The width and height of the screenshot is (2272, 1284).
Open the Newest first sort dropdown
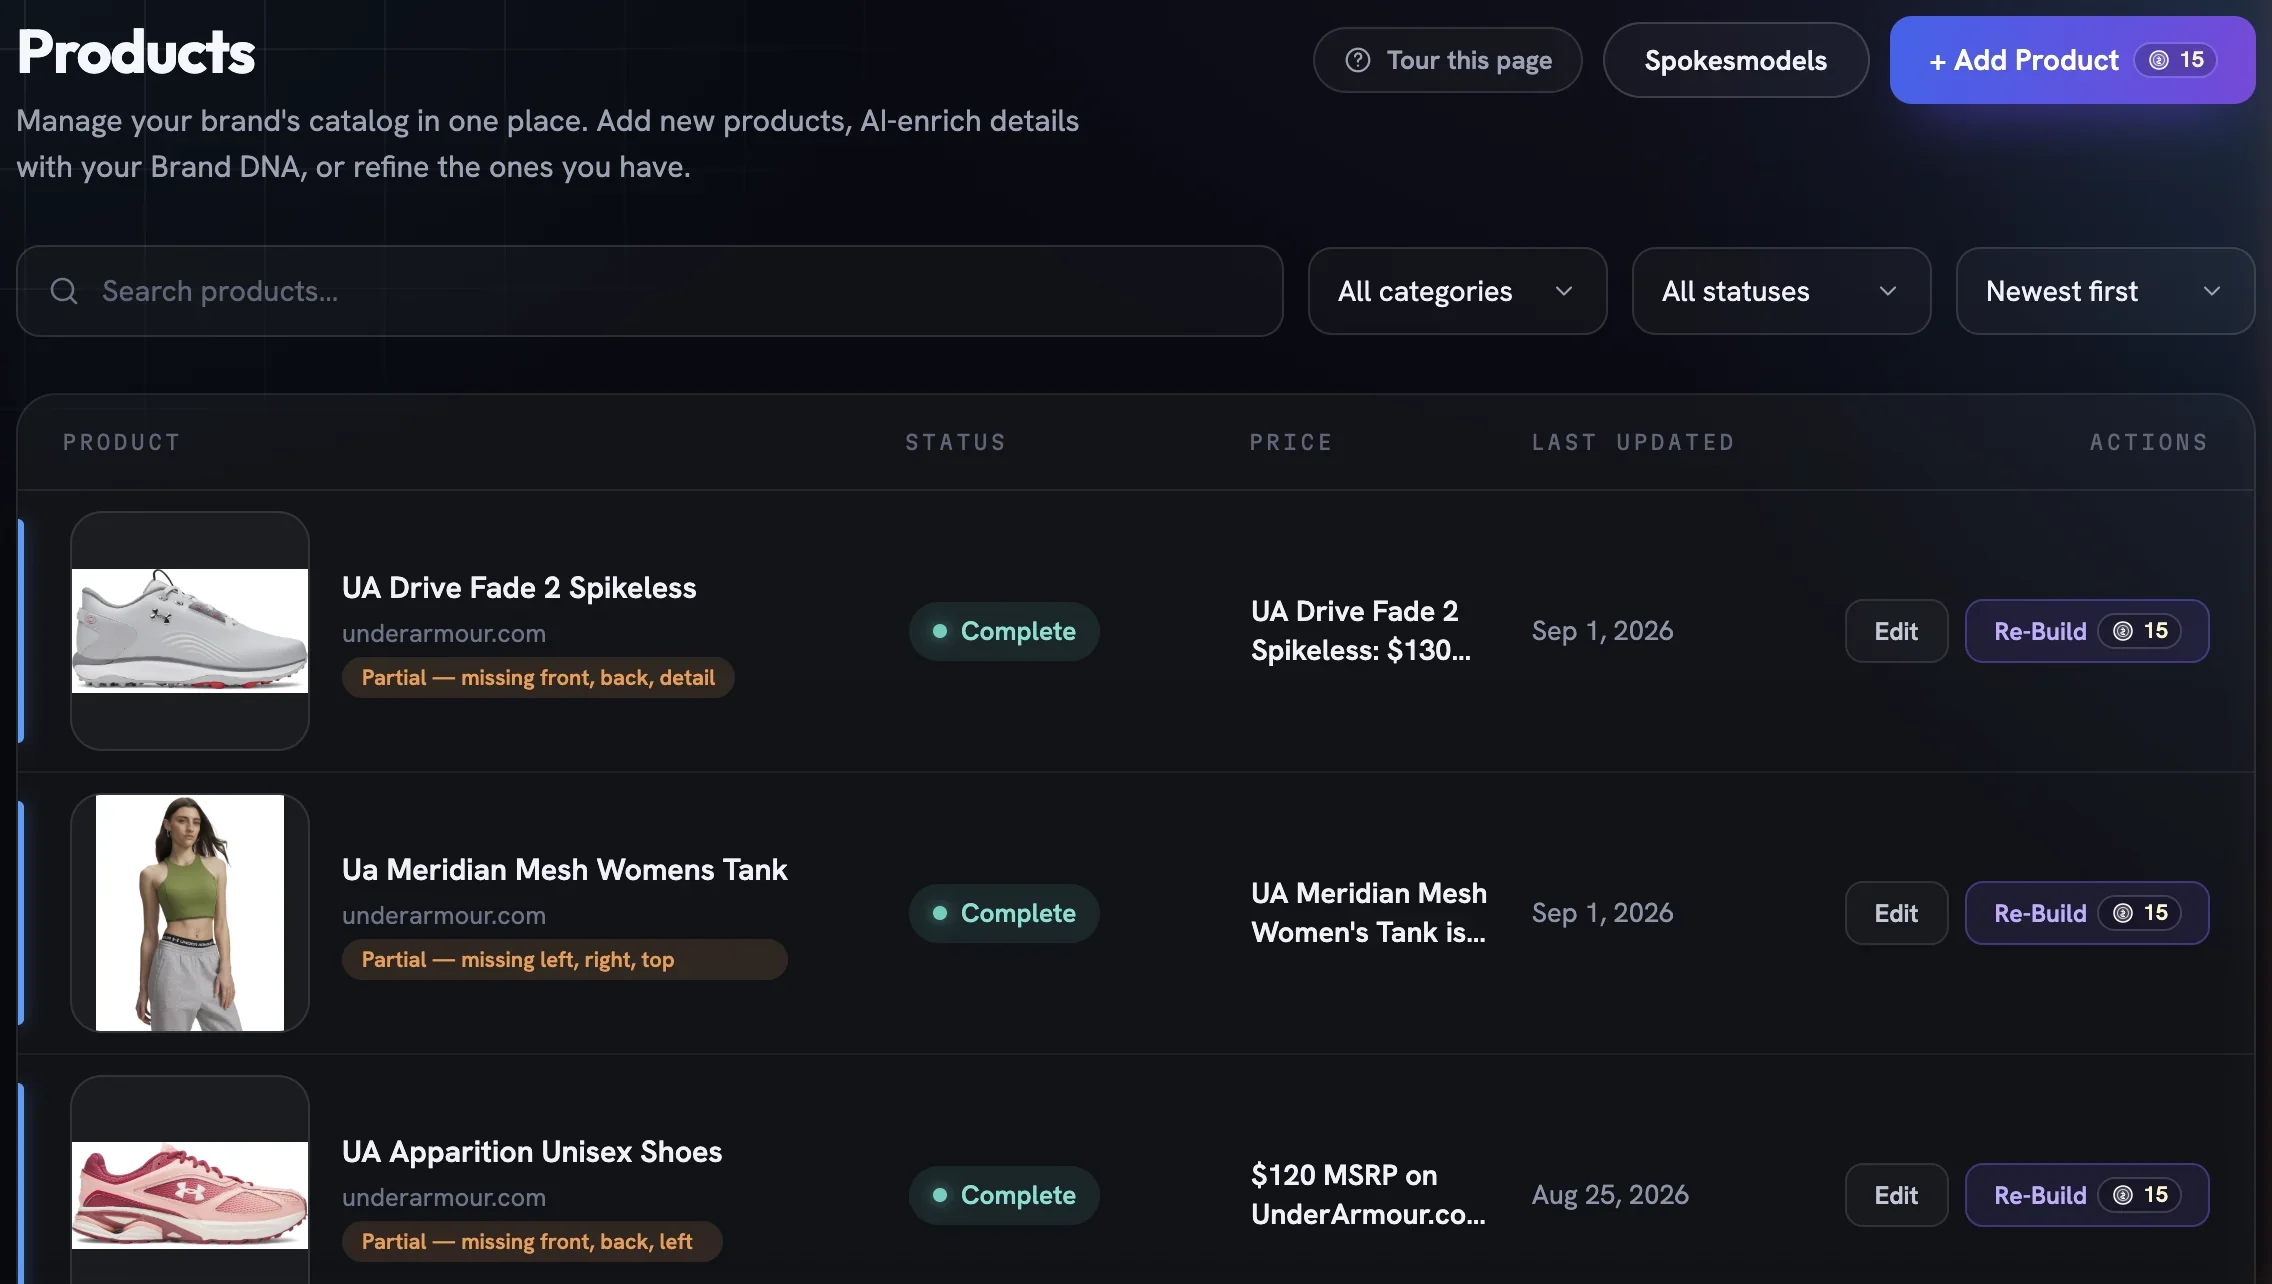(x=2105, y=291)
